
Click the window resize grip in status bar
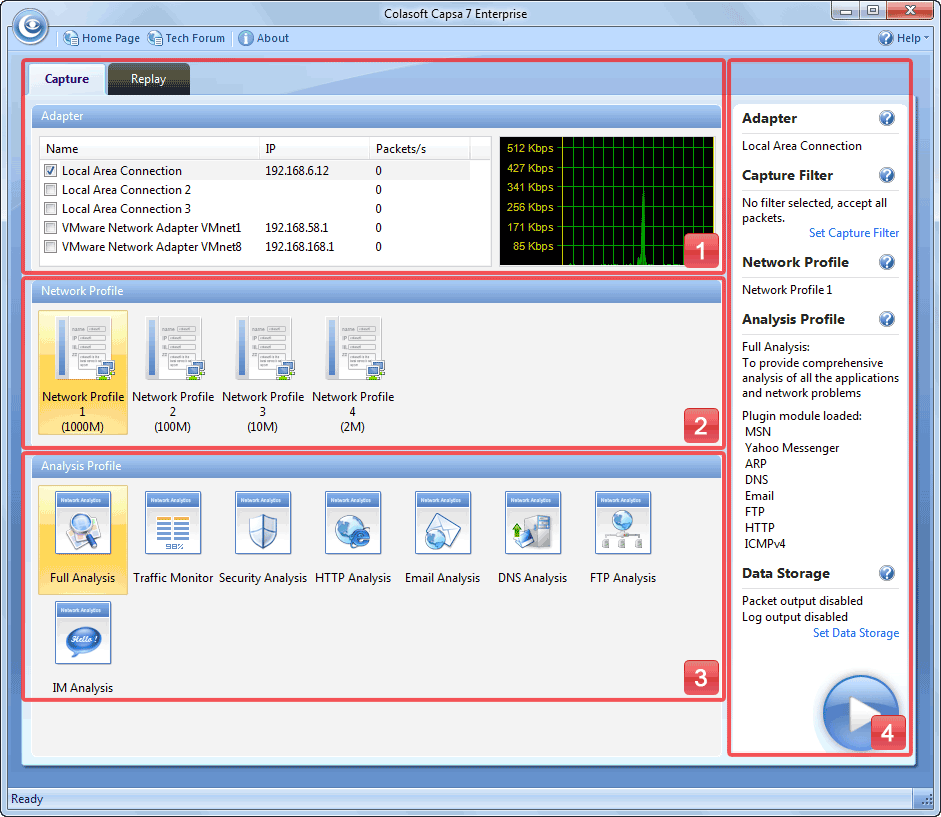(x=925, y=800)
